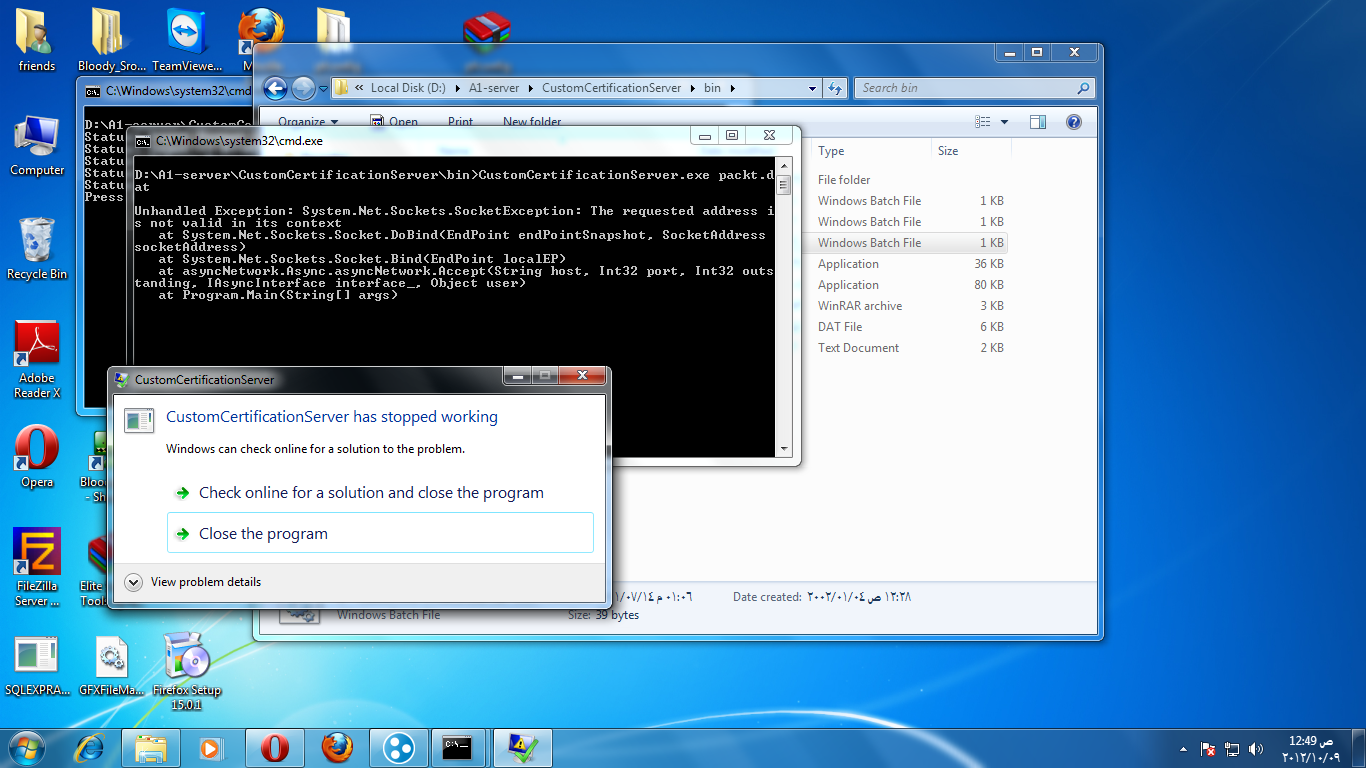1366x768 pixels.
Task: Click the Search bin input field
Action: [x=974, y=88]
